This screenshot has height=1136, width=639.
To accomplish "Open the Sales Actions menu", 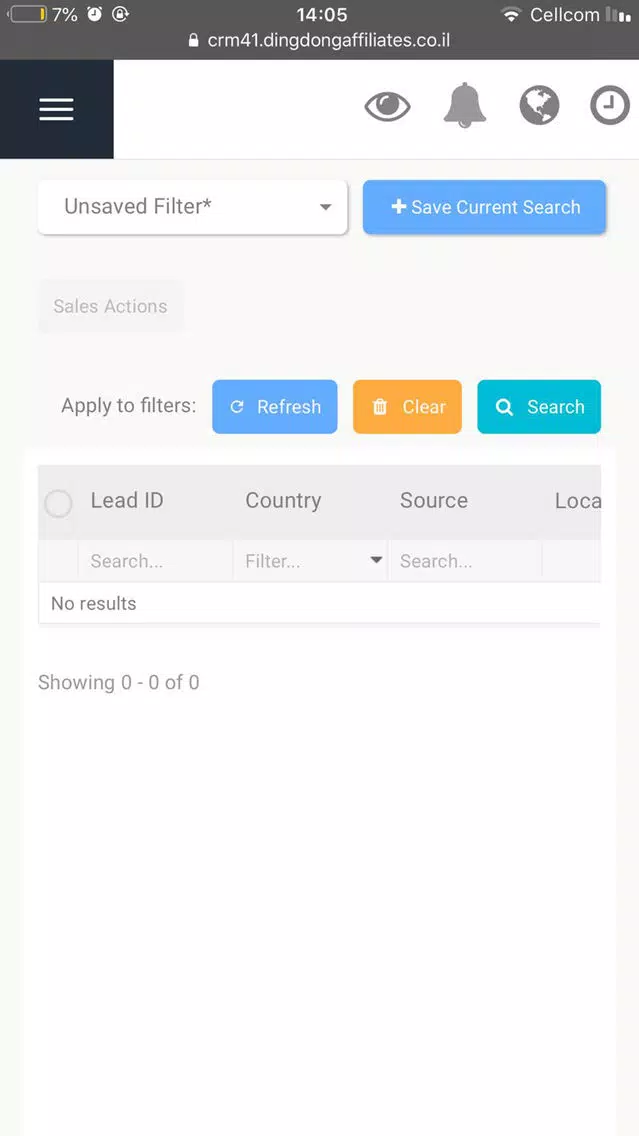I will click(110, 306).
